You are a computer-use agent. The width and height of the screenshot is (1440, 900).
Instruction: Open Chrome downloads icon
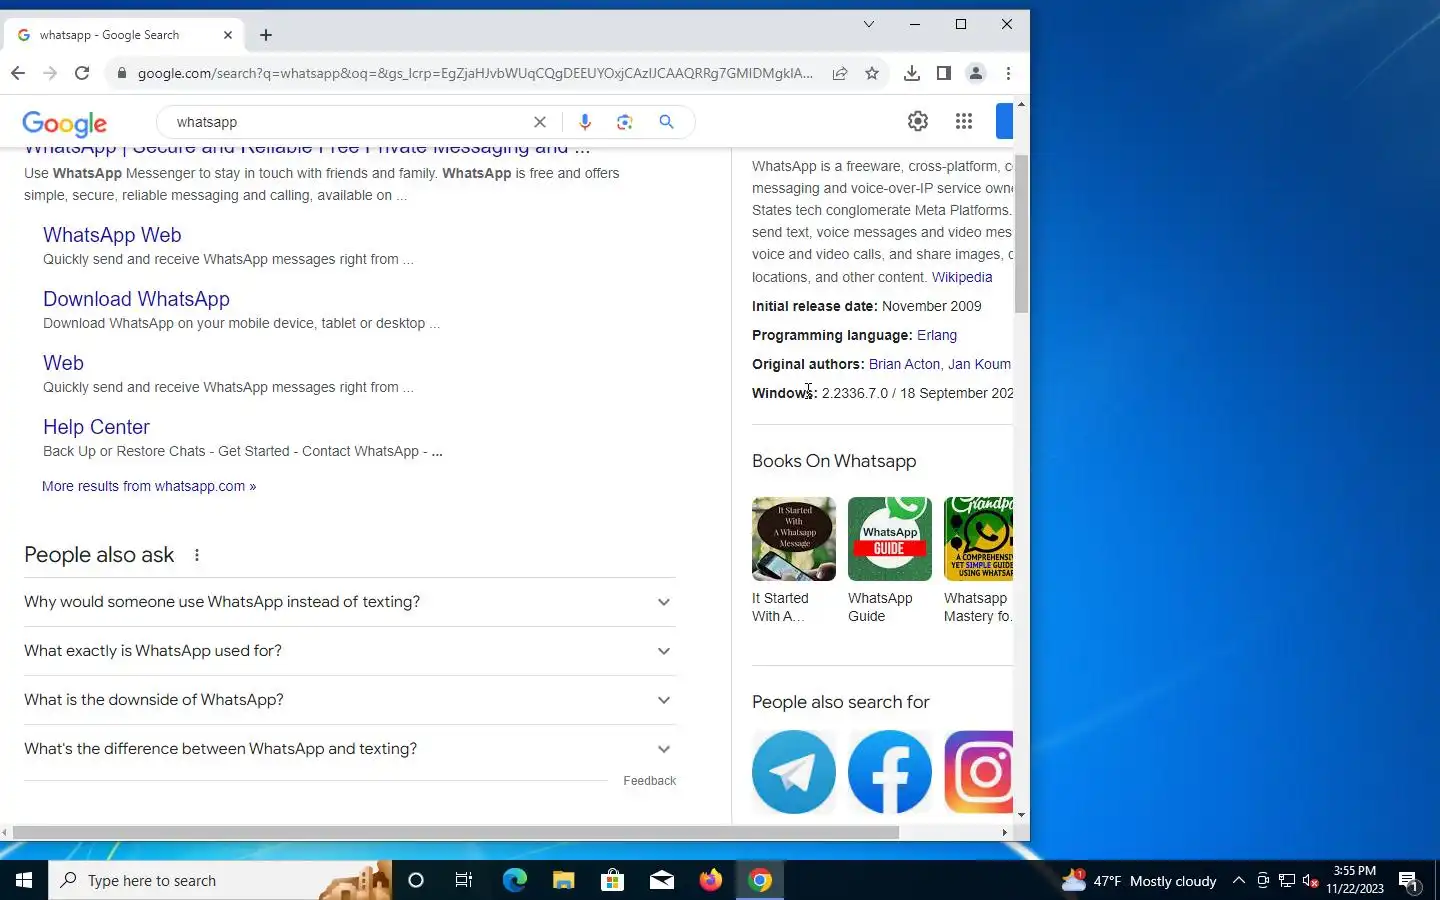(912, 73)
